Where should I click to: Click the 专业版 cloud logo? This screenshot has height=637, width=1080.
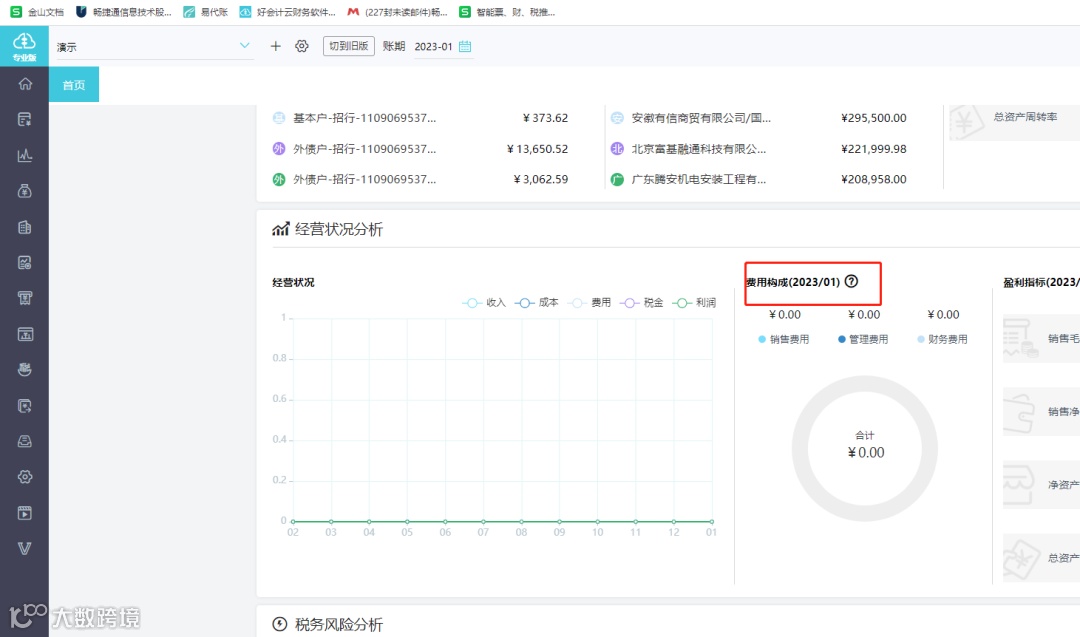(x=24, y=46)
